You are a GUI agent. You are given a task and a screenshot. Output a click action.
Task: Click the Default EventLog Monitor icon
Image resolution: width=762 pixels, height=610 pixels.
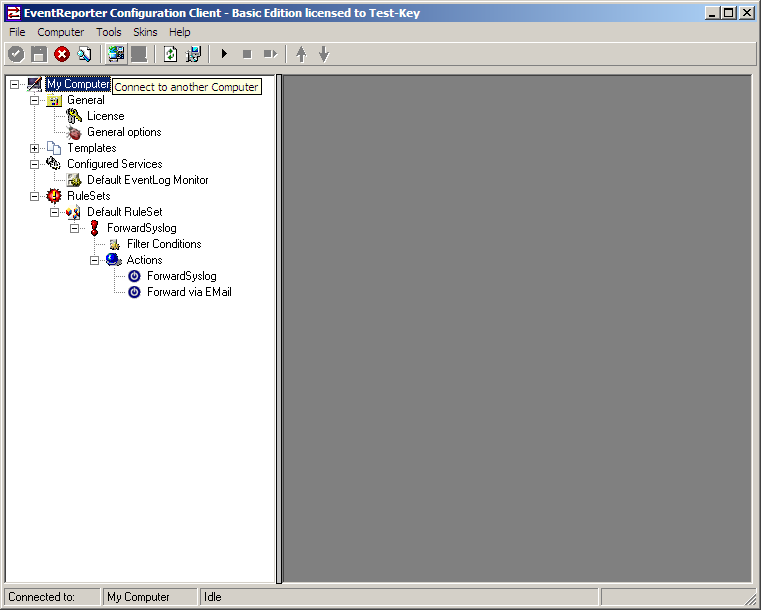click(74, 180)
